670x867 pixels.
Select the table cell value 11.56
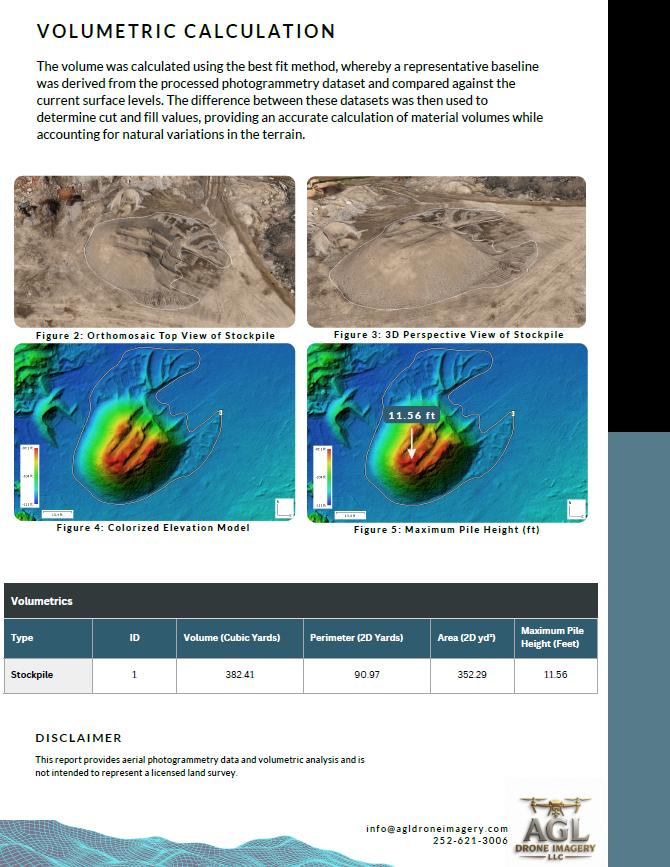(x=556, y=675)
